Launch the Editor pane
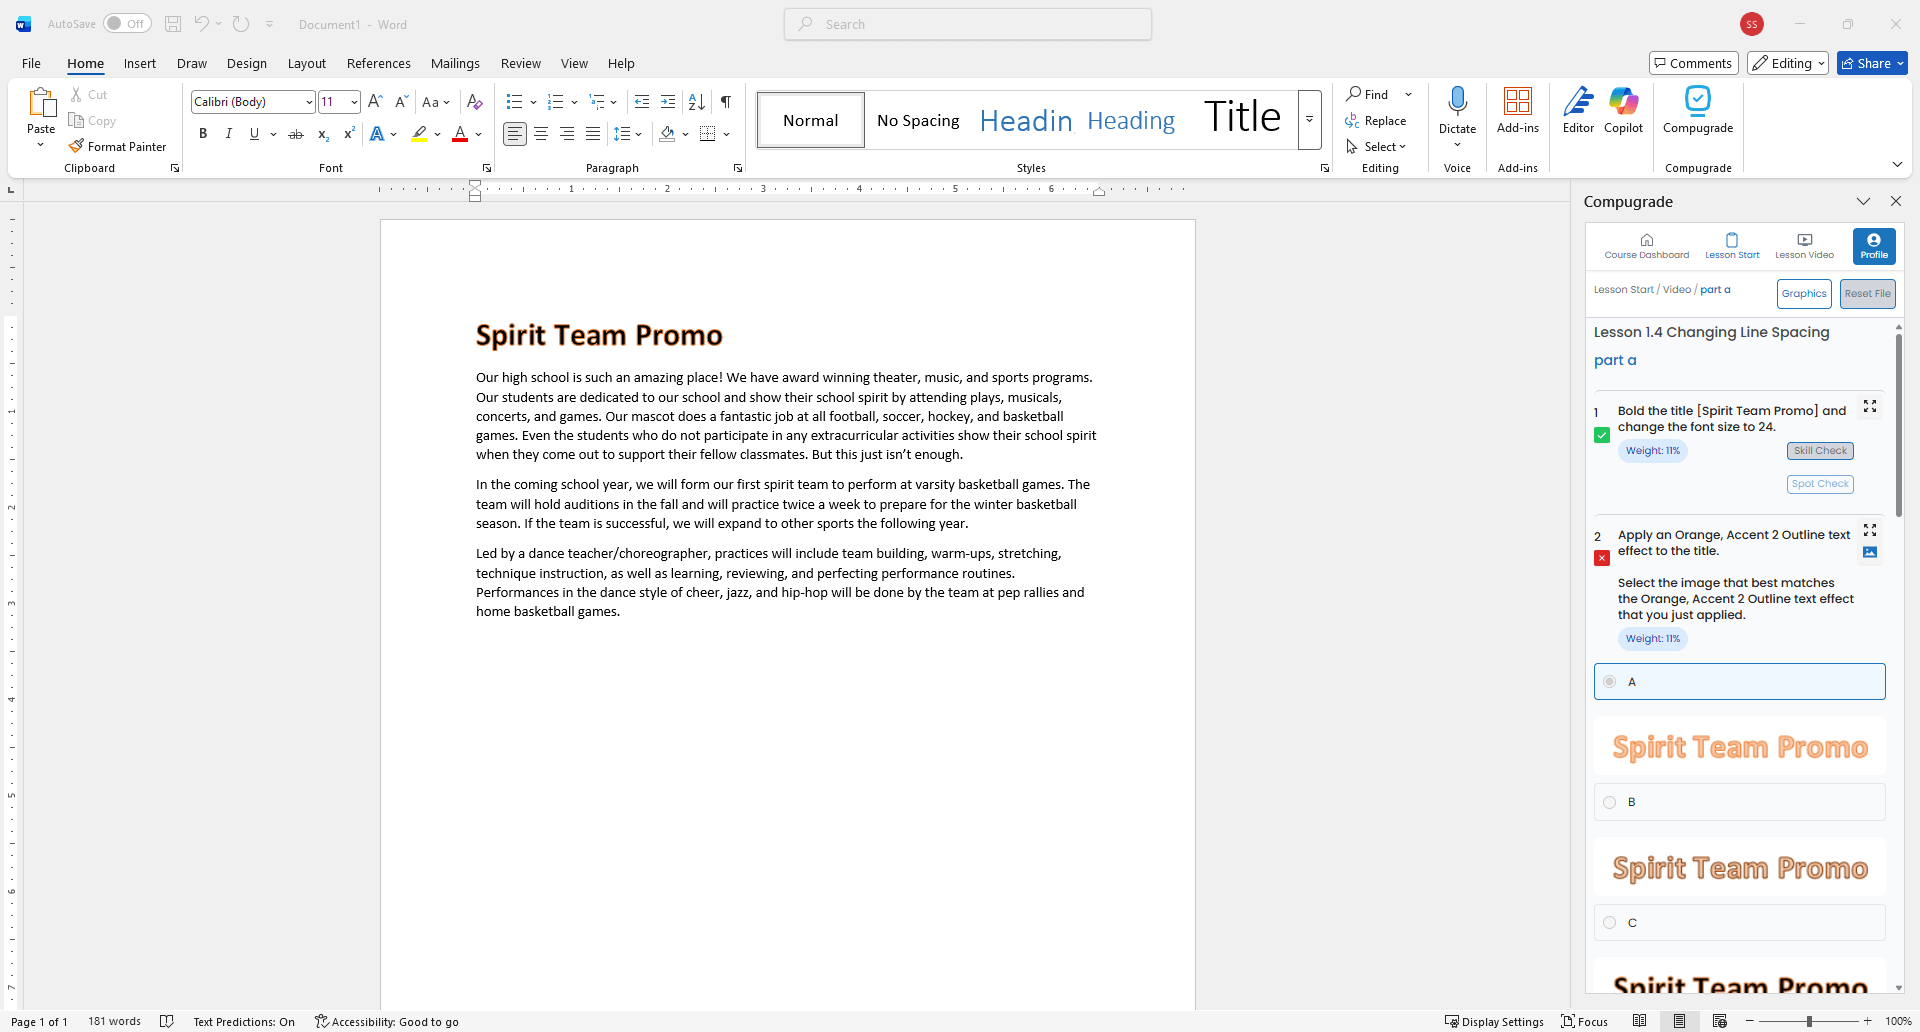This screenshot has height=1032, width=1920. (1577, 112)
